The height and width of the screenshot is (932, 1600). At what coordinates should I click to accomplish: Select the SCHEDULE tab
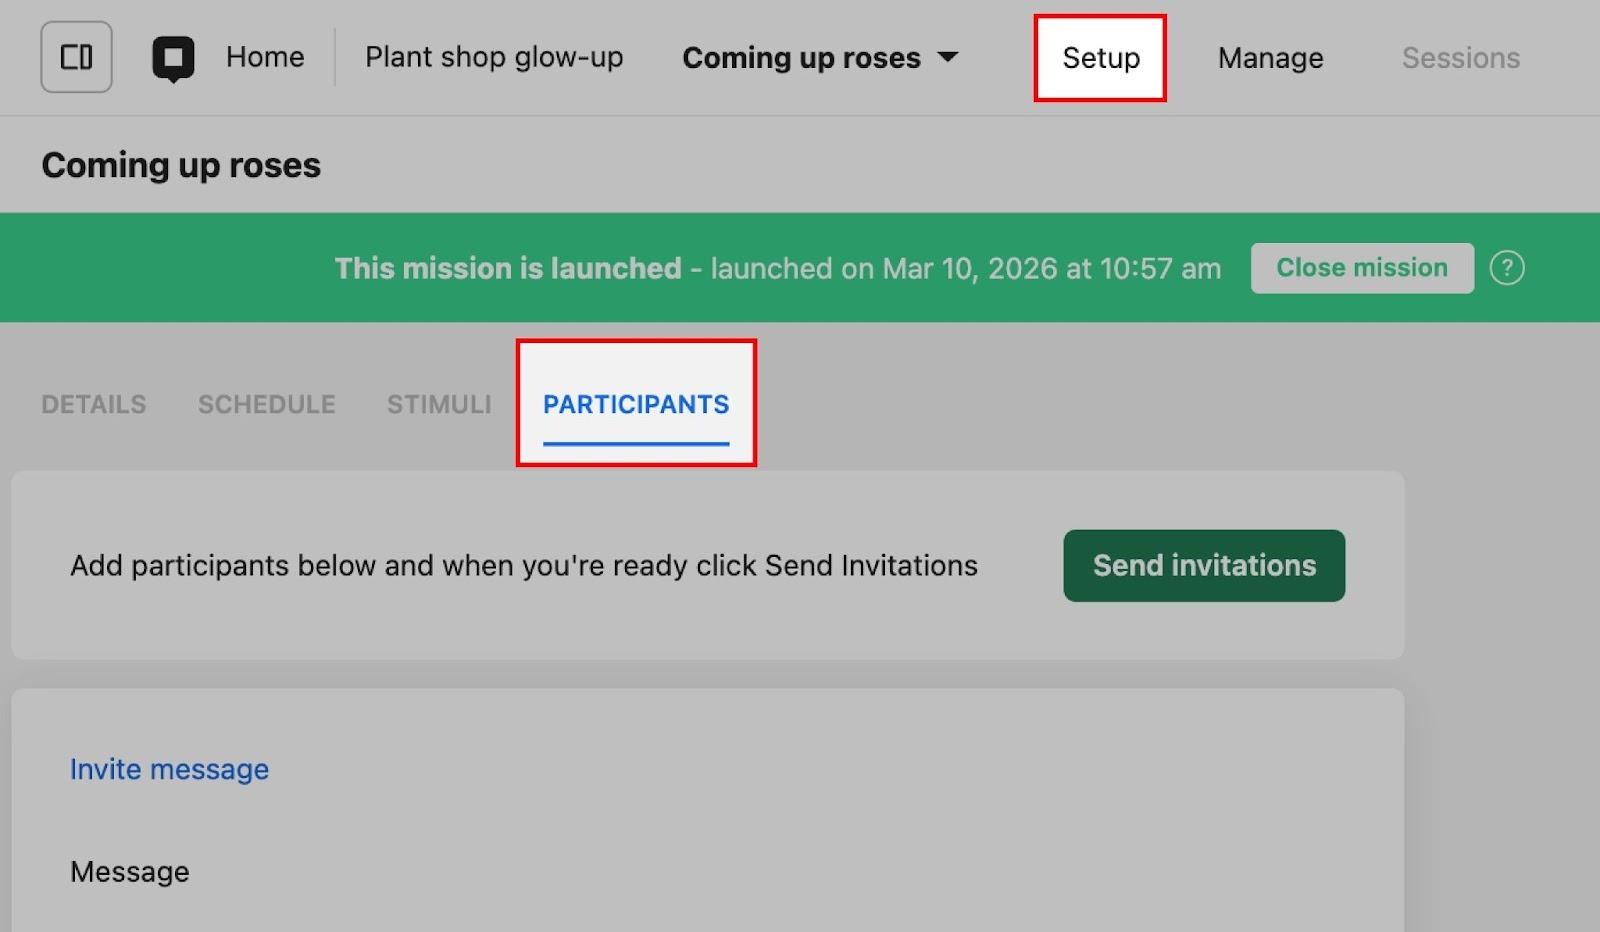pyautogui.click(x=266, y=404)
